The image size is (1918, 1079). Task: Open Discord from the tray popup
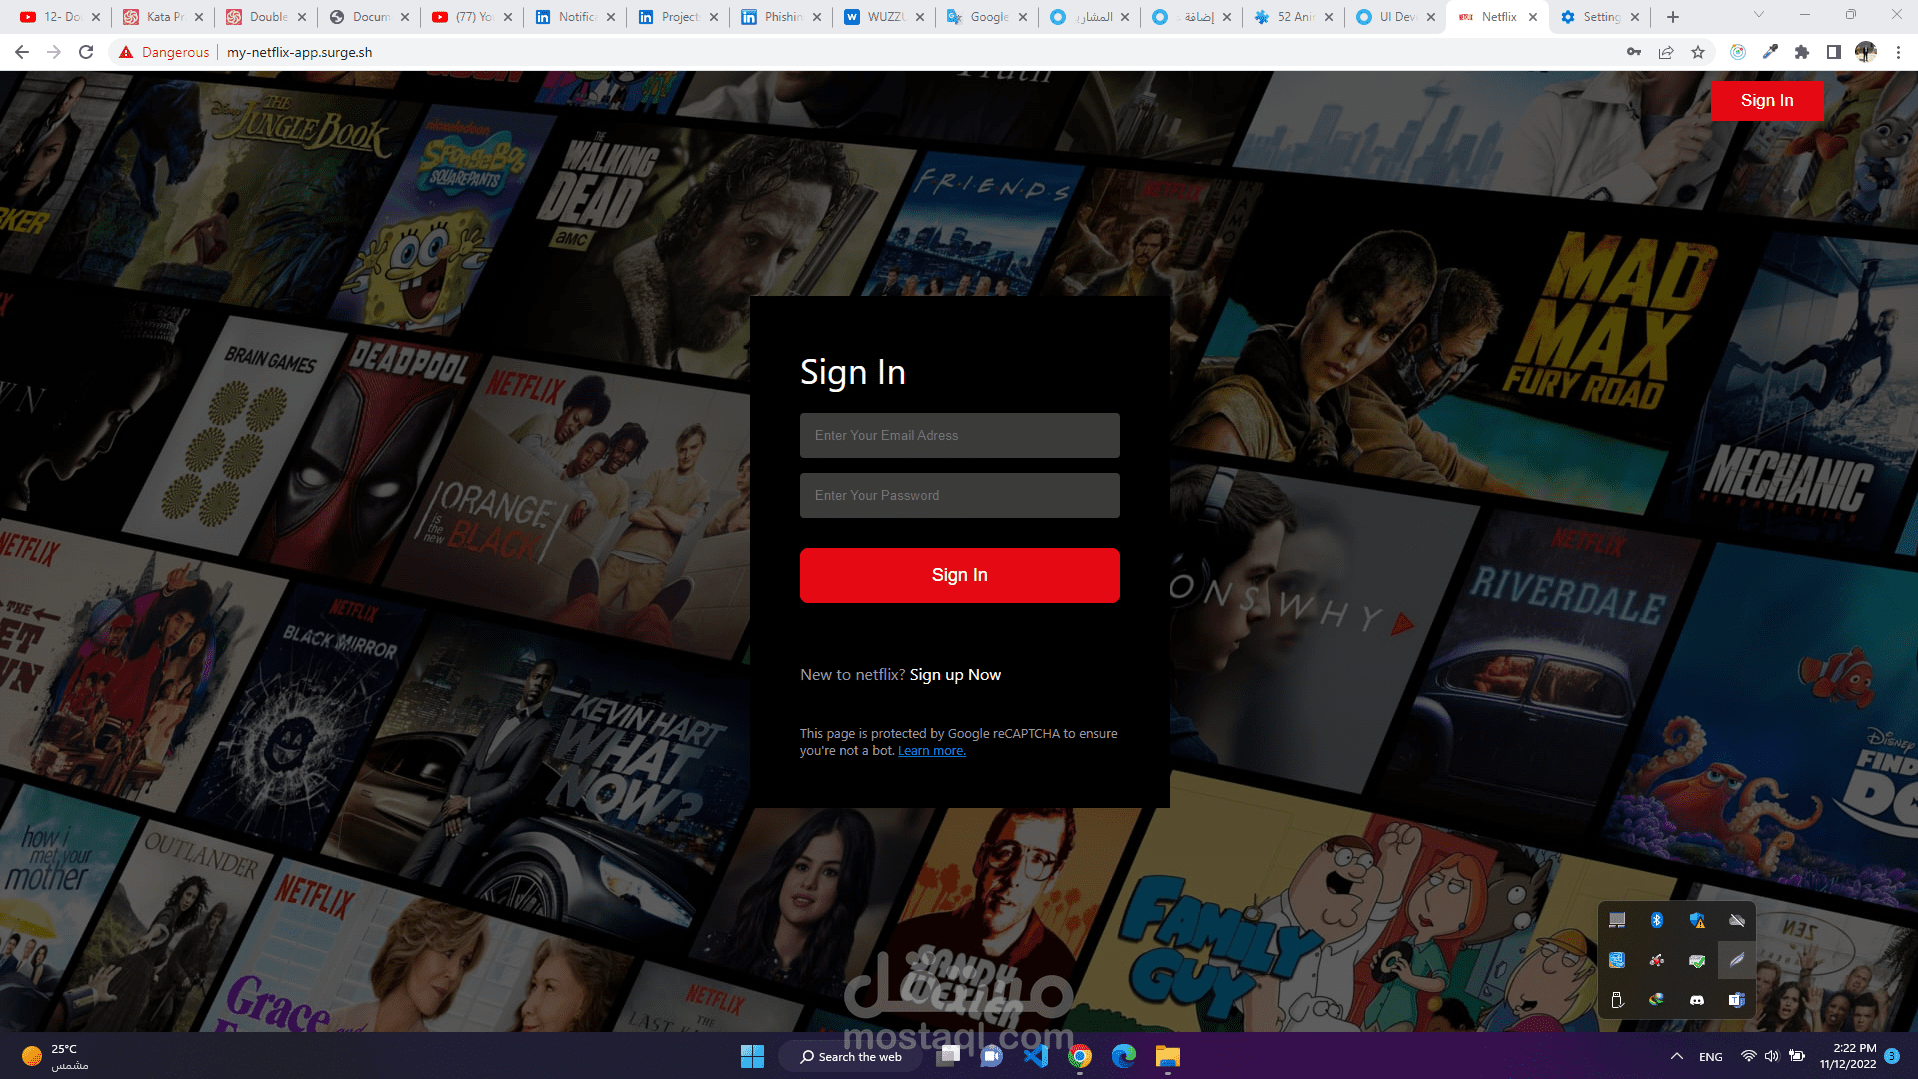pyautogui.click(x=1697, y=1000)
